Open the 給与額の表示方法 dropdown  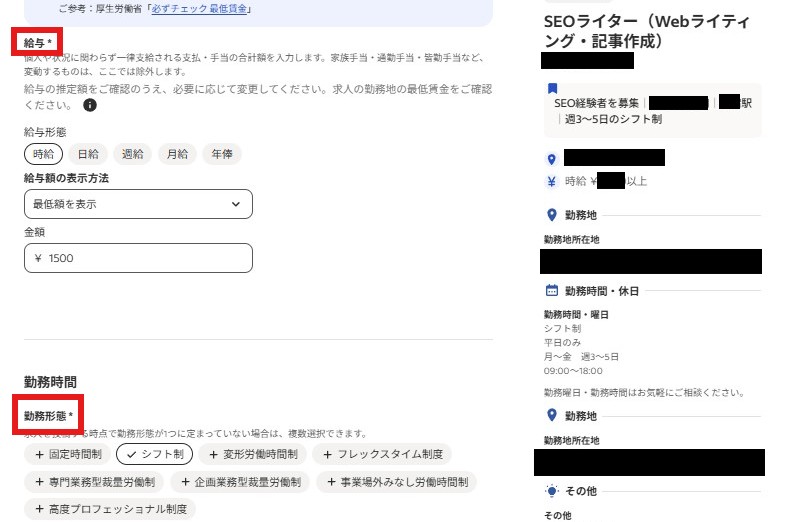pos(138,204)
